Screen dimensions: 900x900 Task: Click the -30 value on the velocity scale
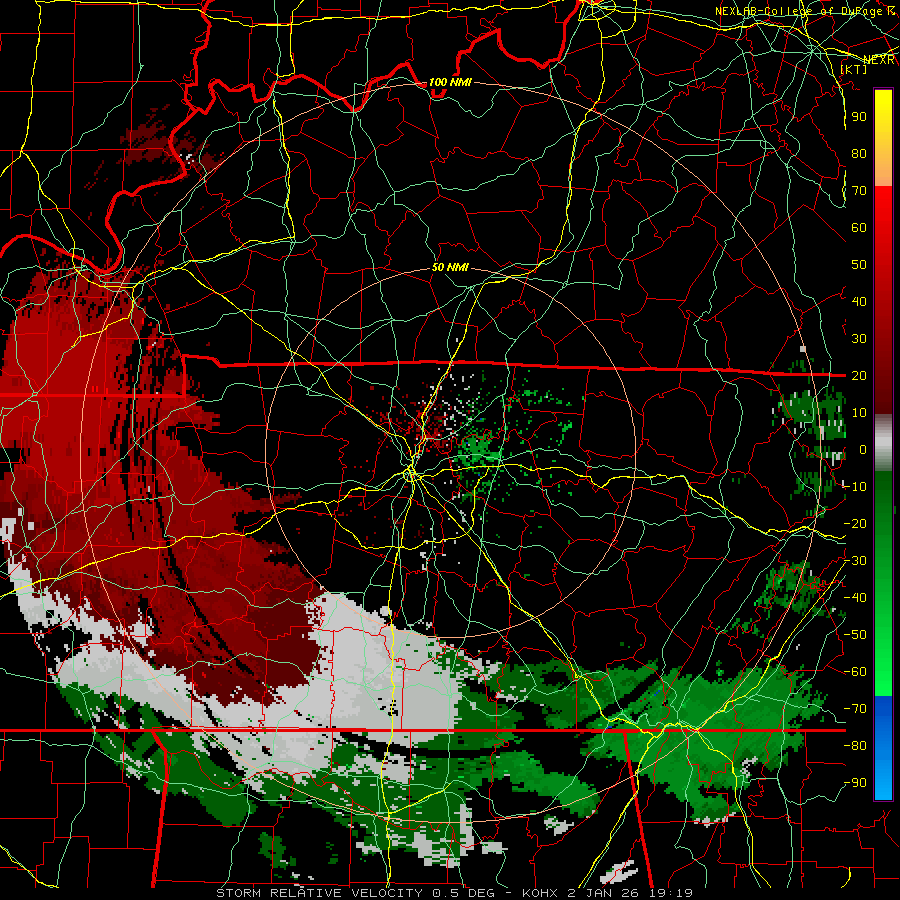pyautogui.click(x=855, y=561)
